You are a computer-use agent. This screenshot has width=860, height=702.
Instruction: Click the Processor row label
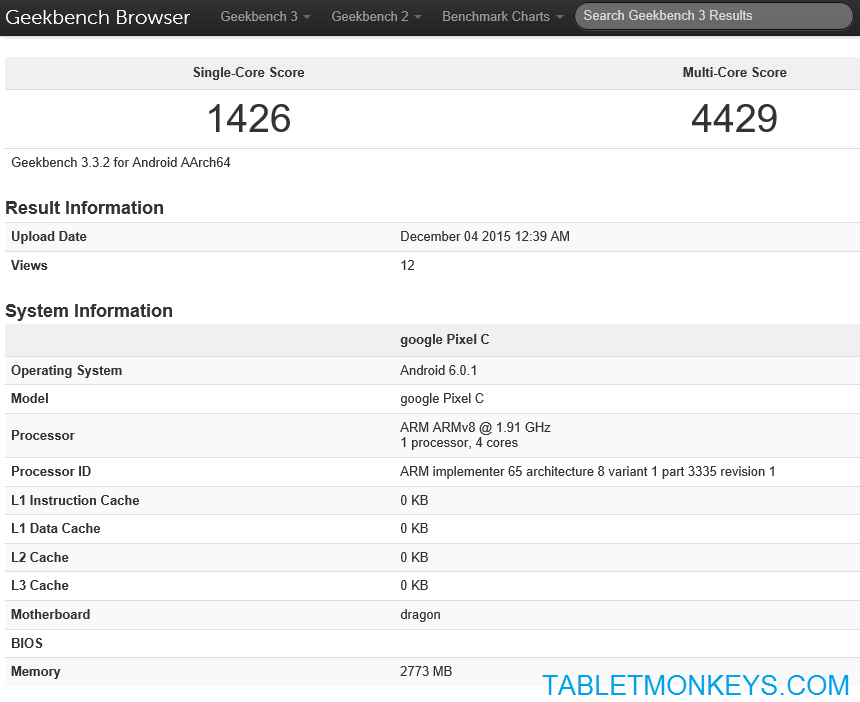43,435
